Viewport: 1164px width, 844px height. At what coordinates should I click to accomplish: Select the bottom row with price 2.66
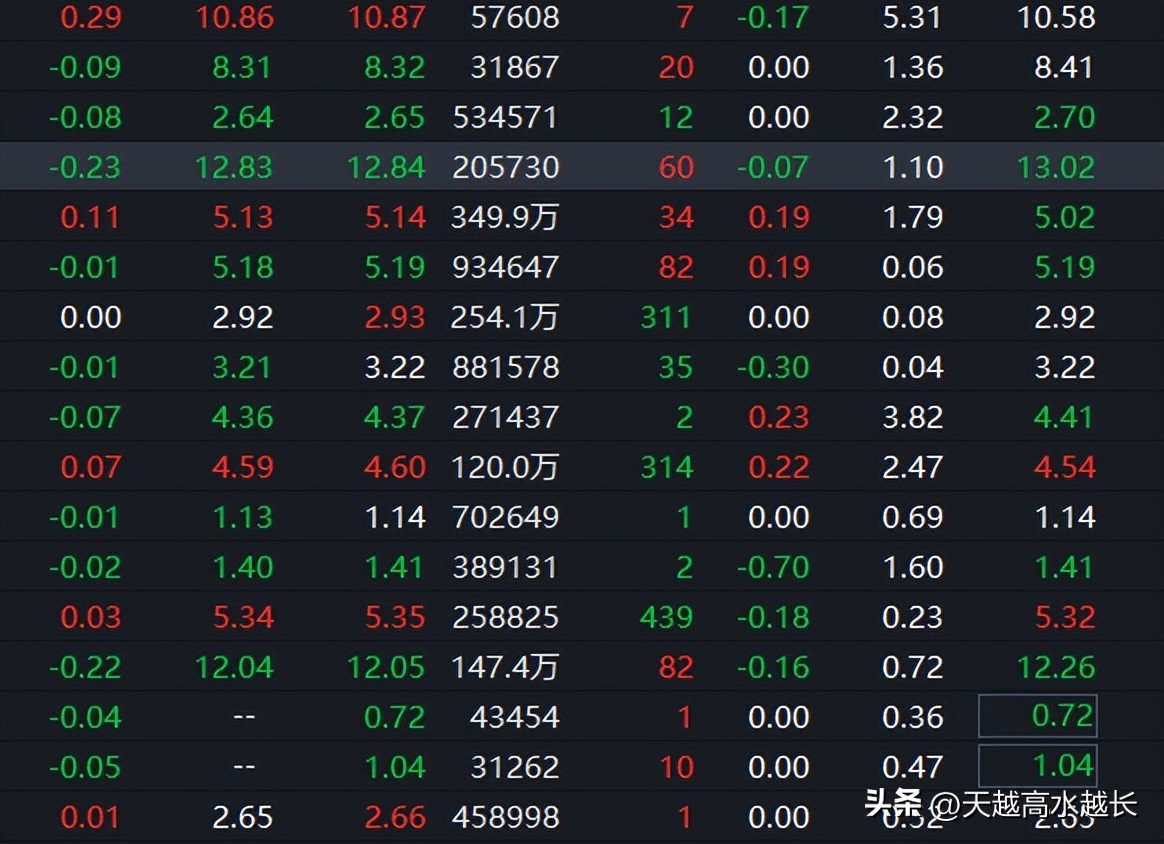click(396, 817)
